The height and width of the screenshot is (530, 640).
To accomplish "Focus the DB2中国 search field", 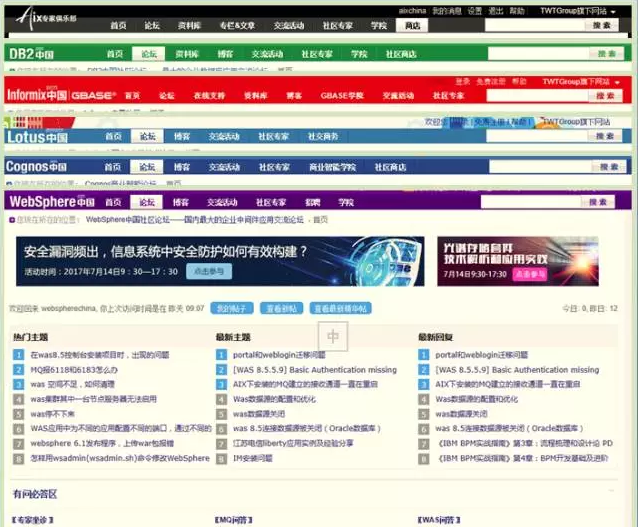I will pos(538,53).
